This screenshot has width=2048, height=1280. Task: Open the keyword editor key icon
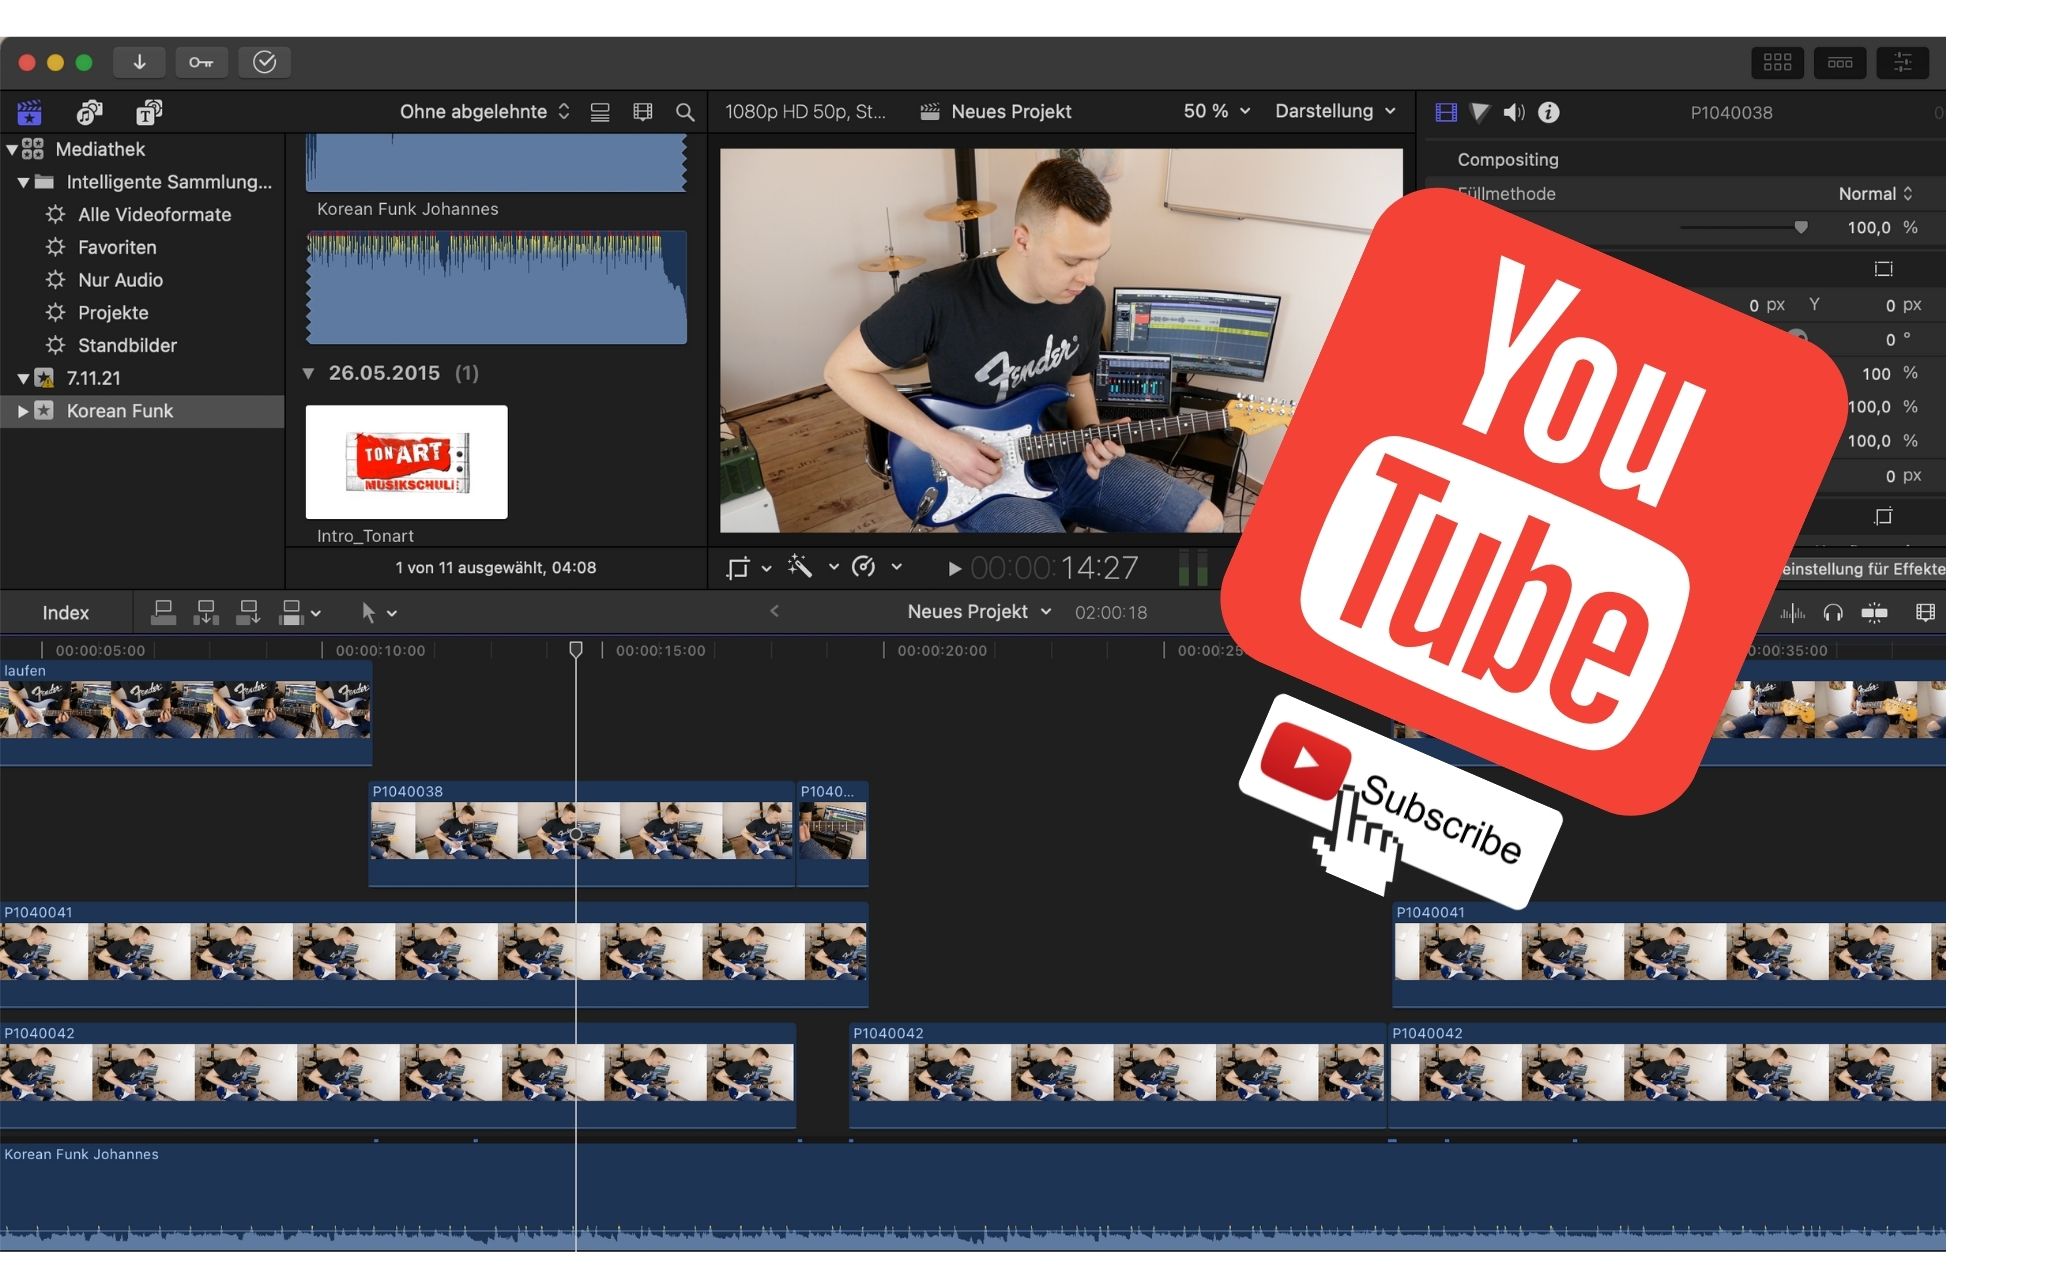[x=201, y=62]
